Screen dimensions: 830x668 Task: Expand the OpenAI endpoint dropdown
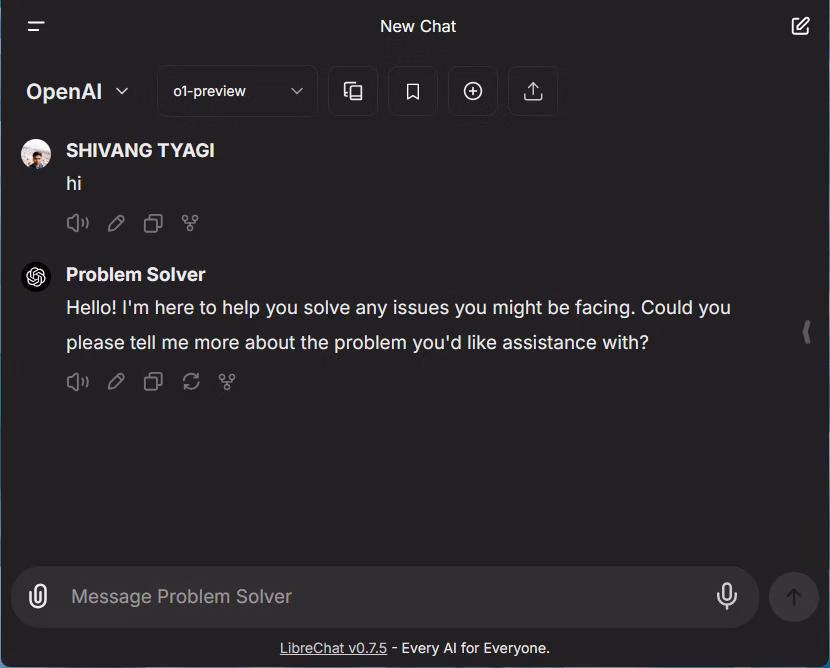point(77,92)
